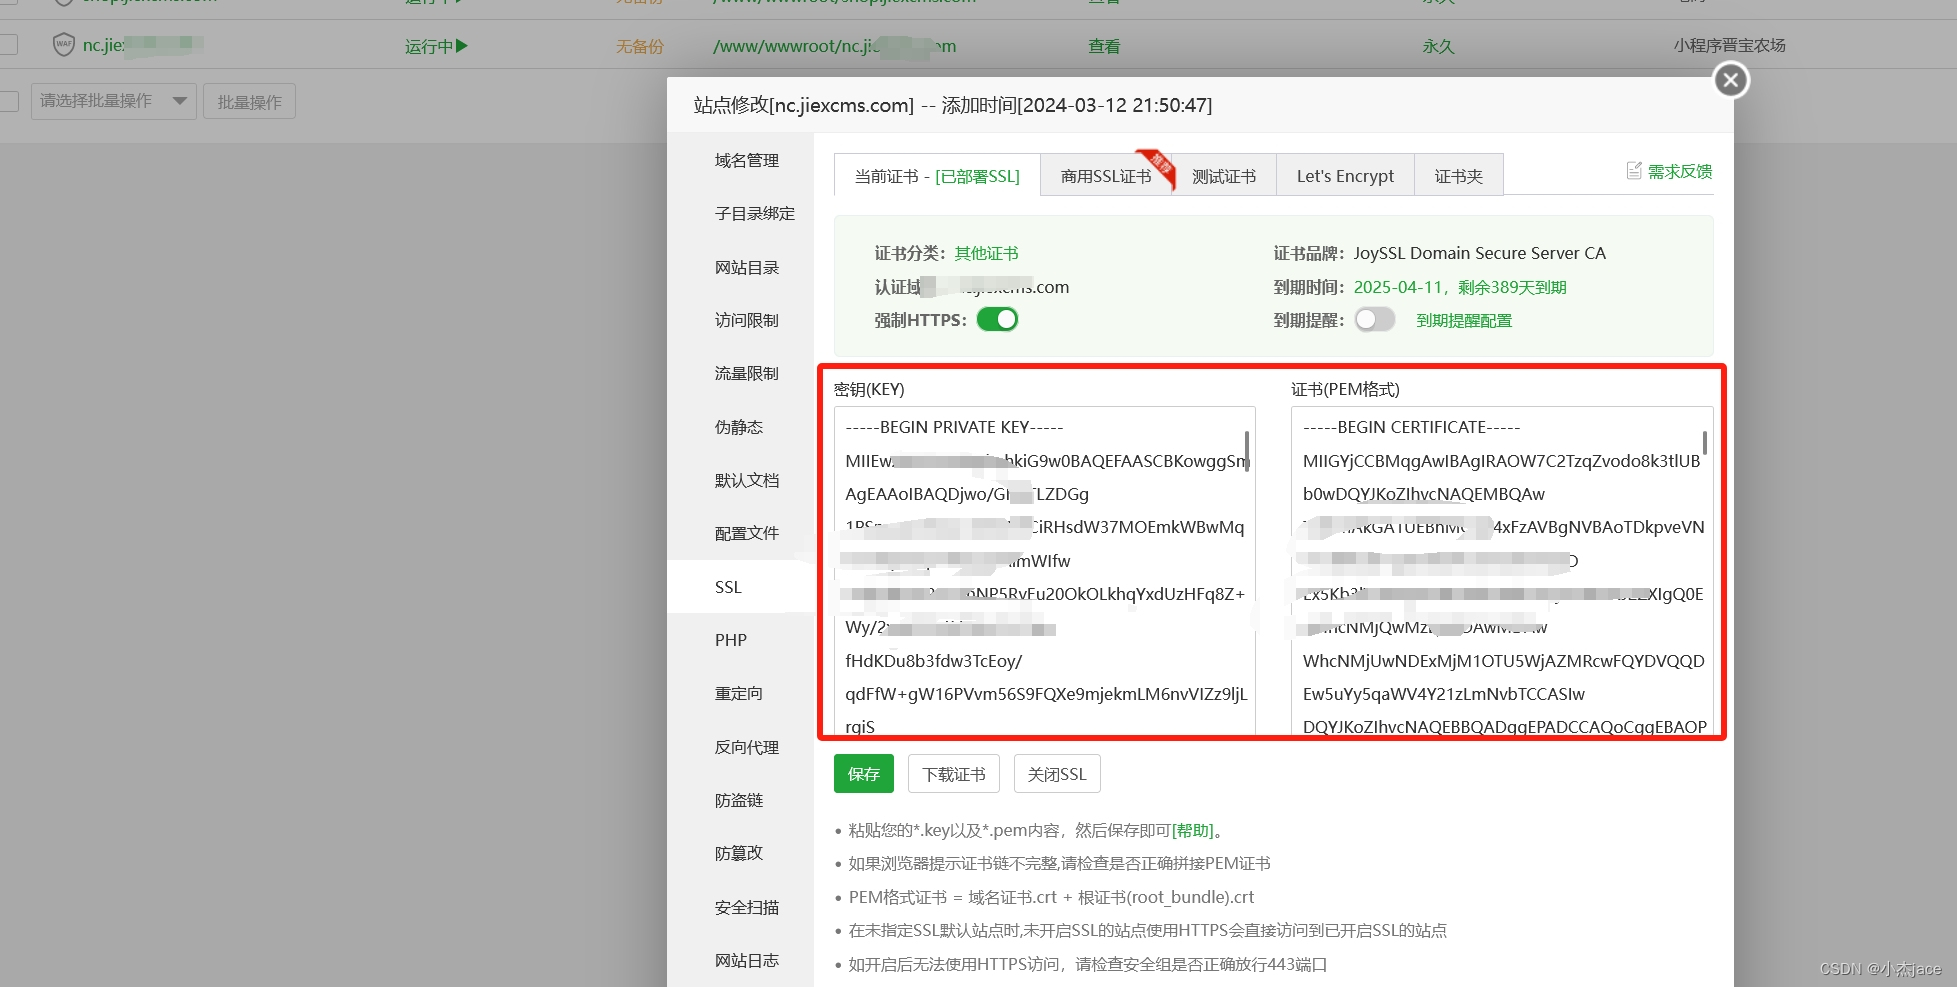This screenshot has width=1957, height=987.
Task: Select 默认文档 in the sidebar
Action: tap(746, 480)
